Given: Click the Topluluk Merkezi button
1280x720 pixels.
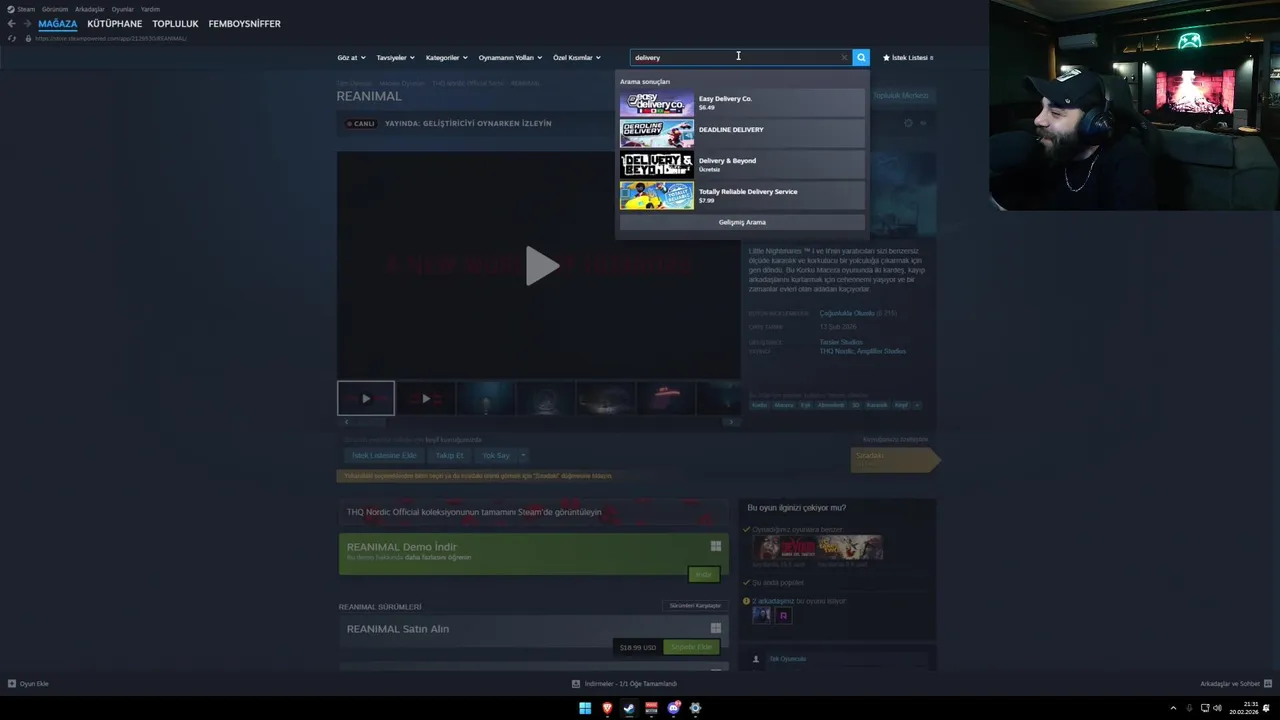Looking at the screenshot, I should (901, 96).
